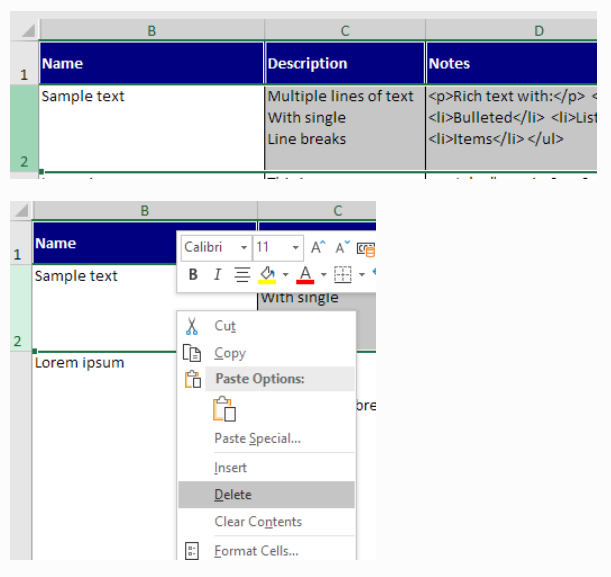This screenshot has height=577, width=611.
Task: Click the accounting number format icon
Action: (x=367, y=247)
